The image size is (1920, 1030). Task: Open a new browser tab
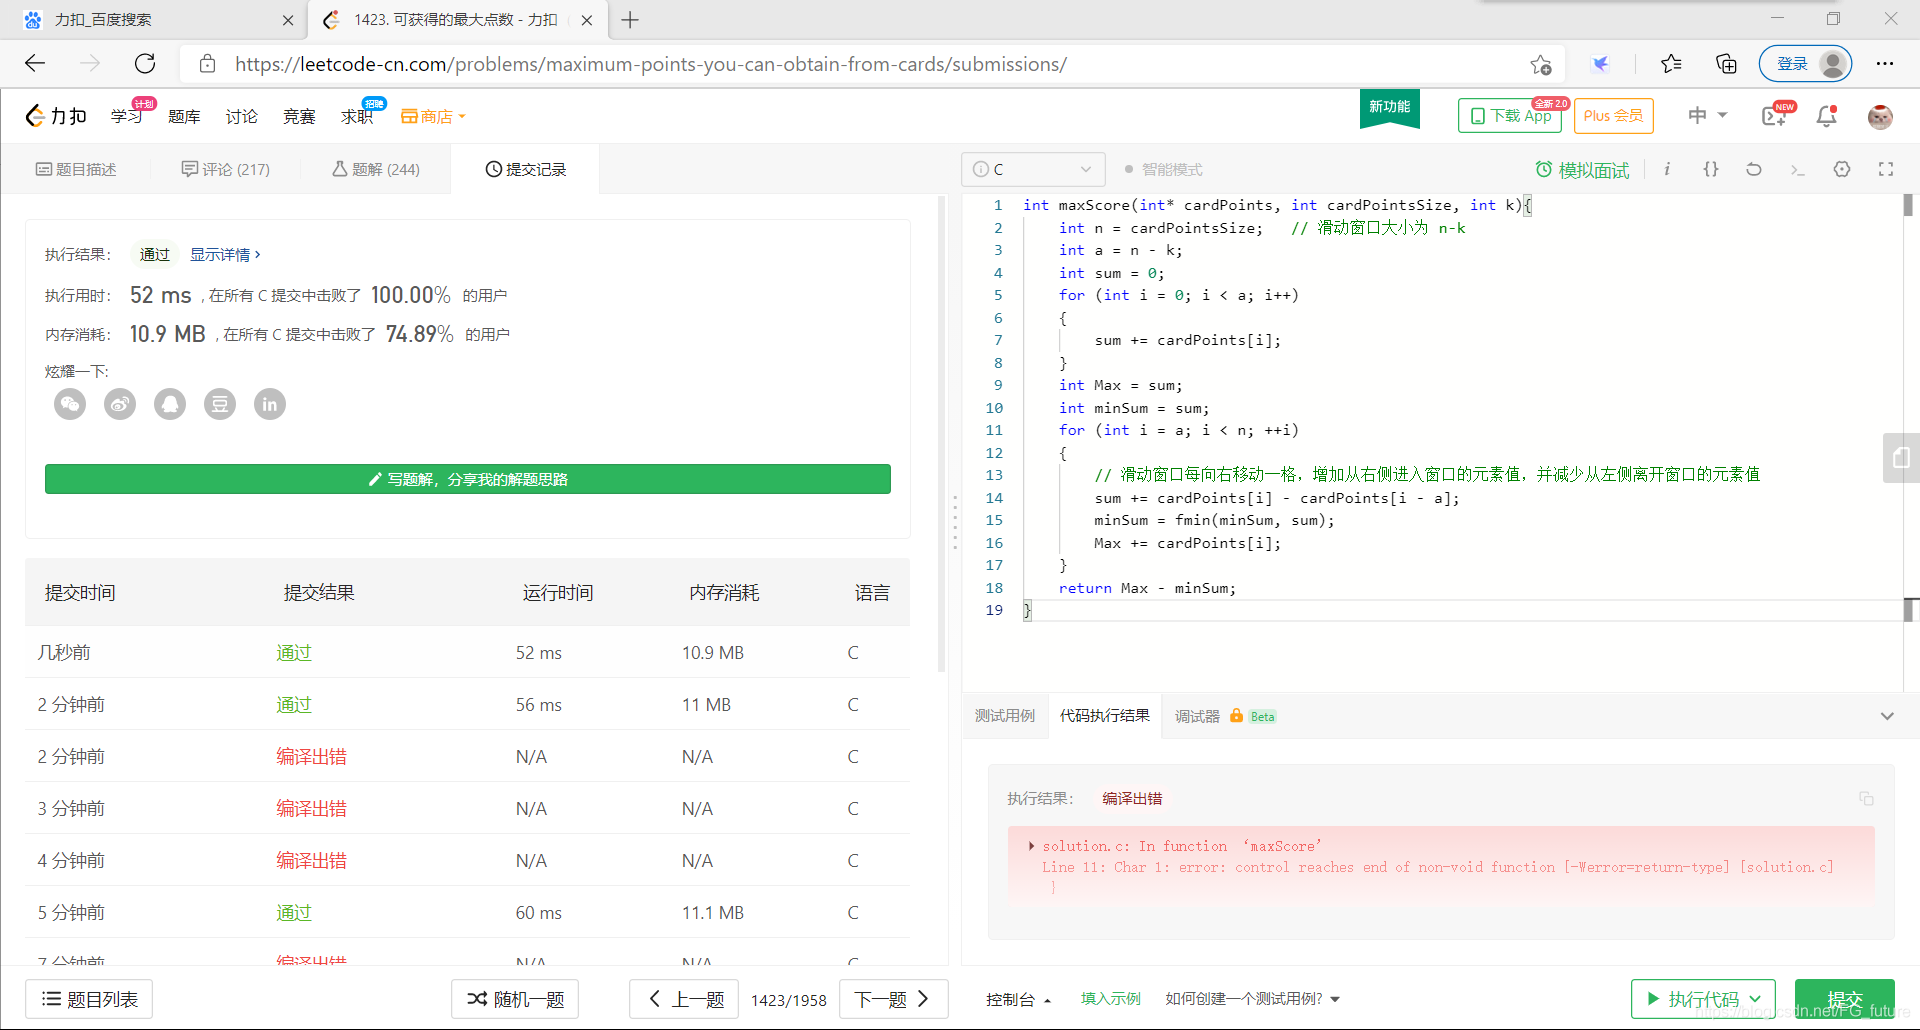point(630,20)
